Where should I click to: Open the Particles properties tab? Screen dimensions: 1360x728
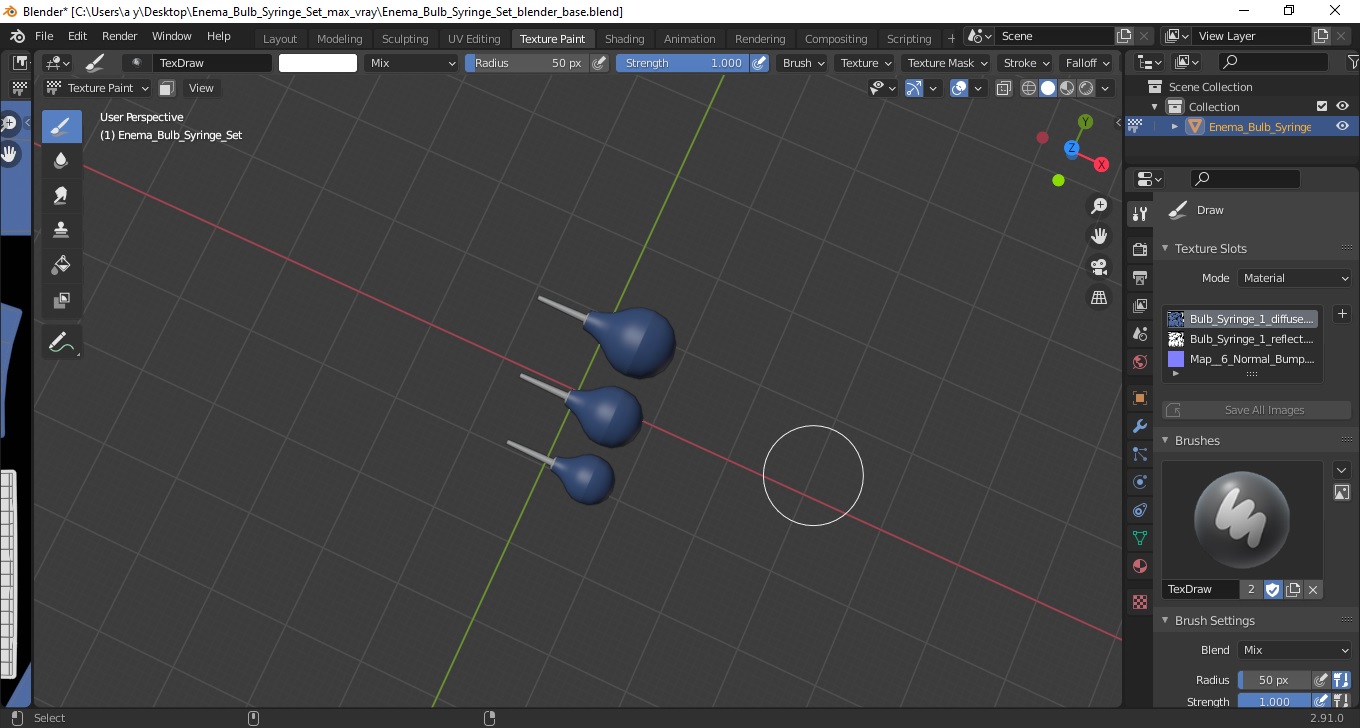point(1139,454)
